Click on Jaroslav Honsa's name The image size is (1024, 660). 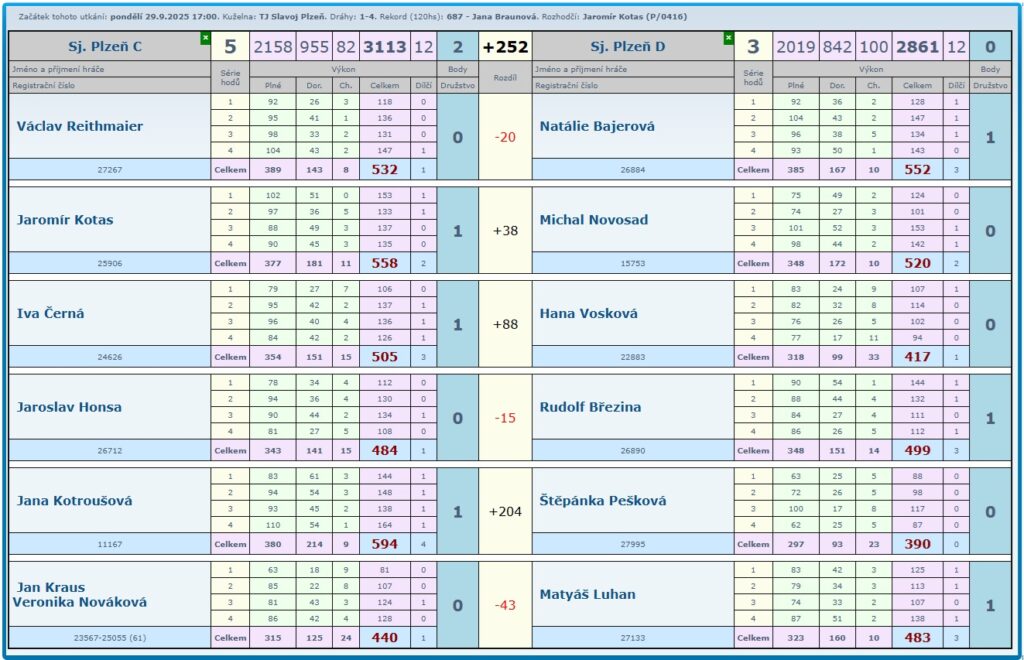tap(69, 407)
